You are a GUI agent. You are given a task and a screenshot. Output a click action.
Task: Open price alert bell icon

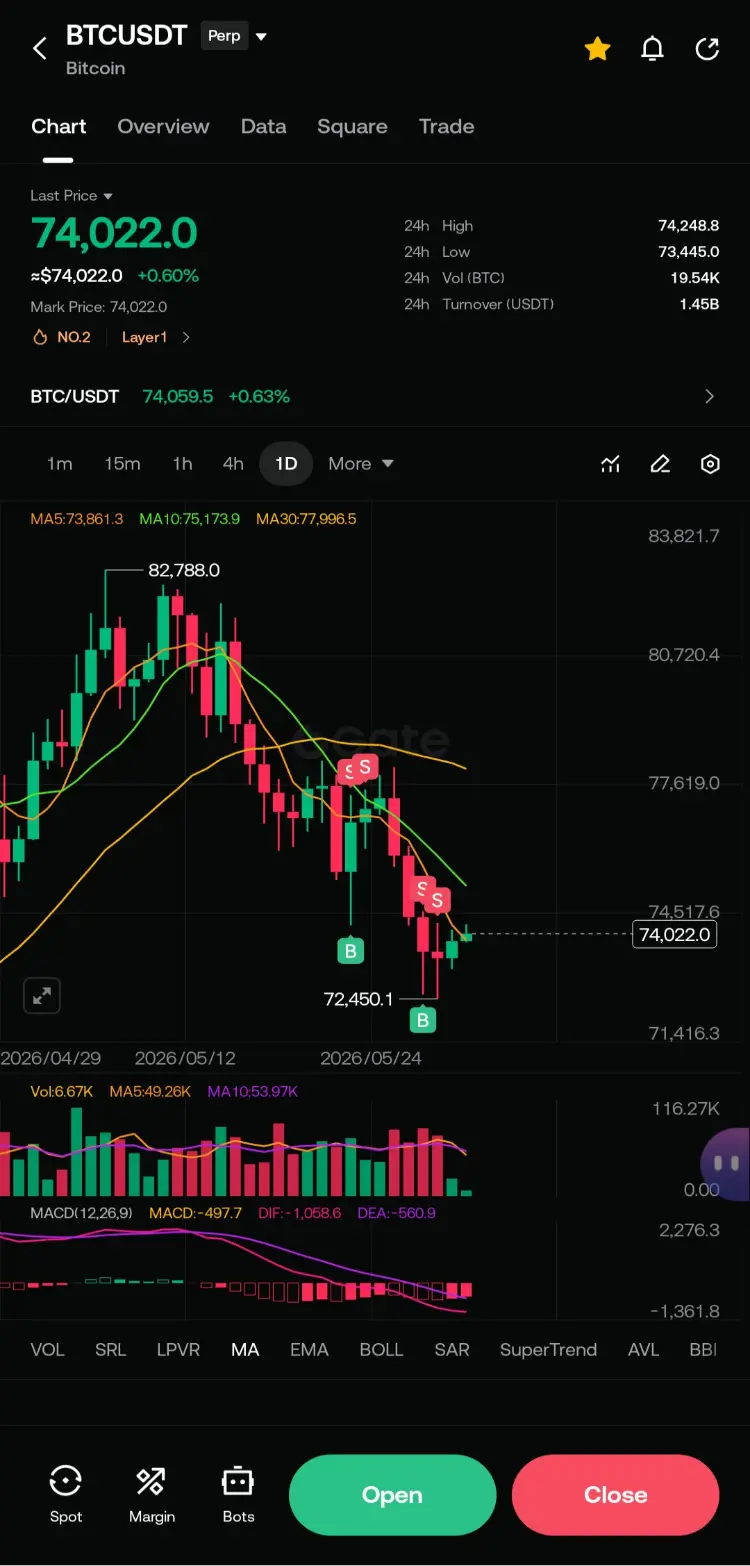[652, 48]
